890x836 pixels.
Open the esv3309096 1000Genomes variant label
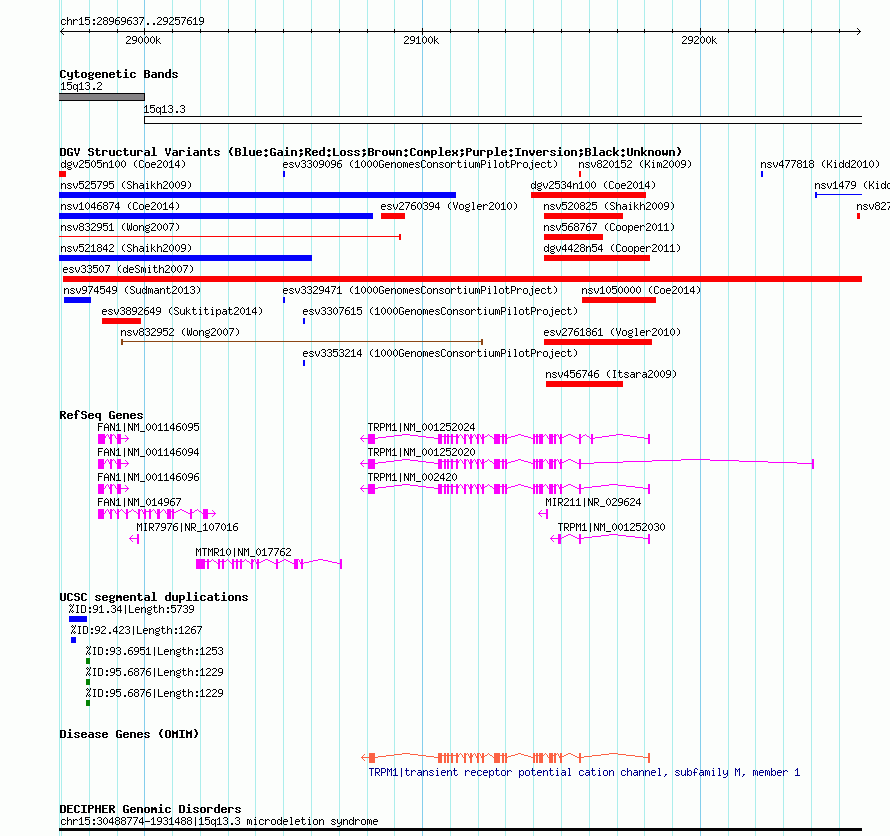pos(420,164)
